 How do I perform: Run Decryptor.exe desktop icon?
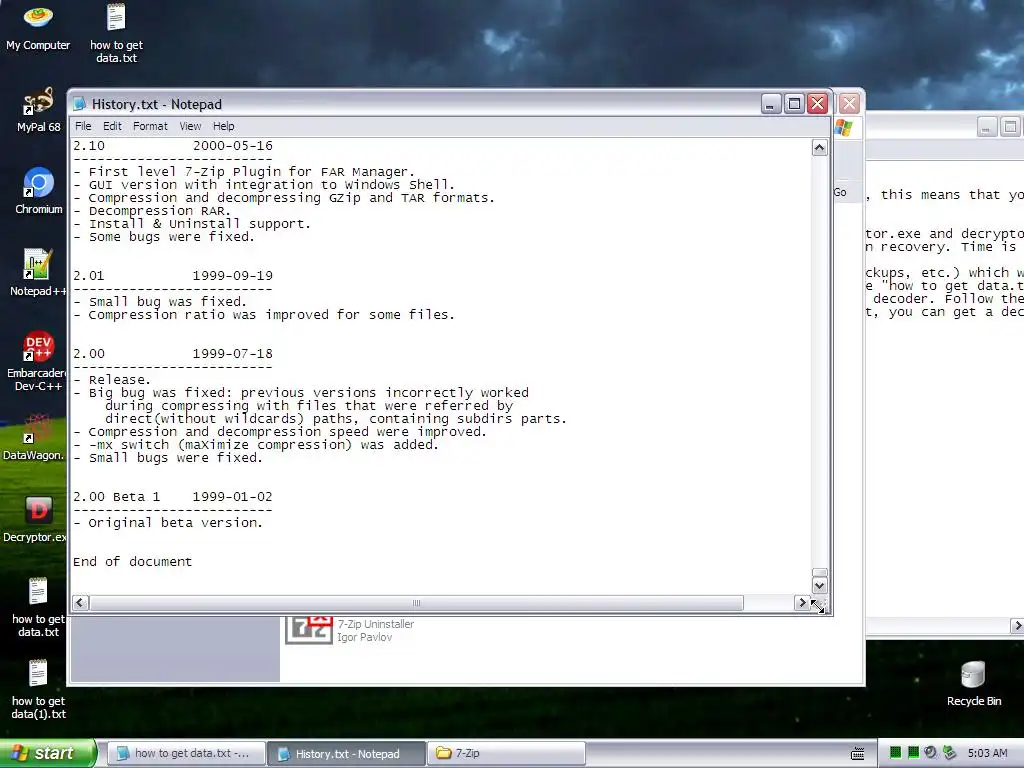[36, 519]
